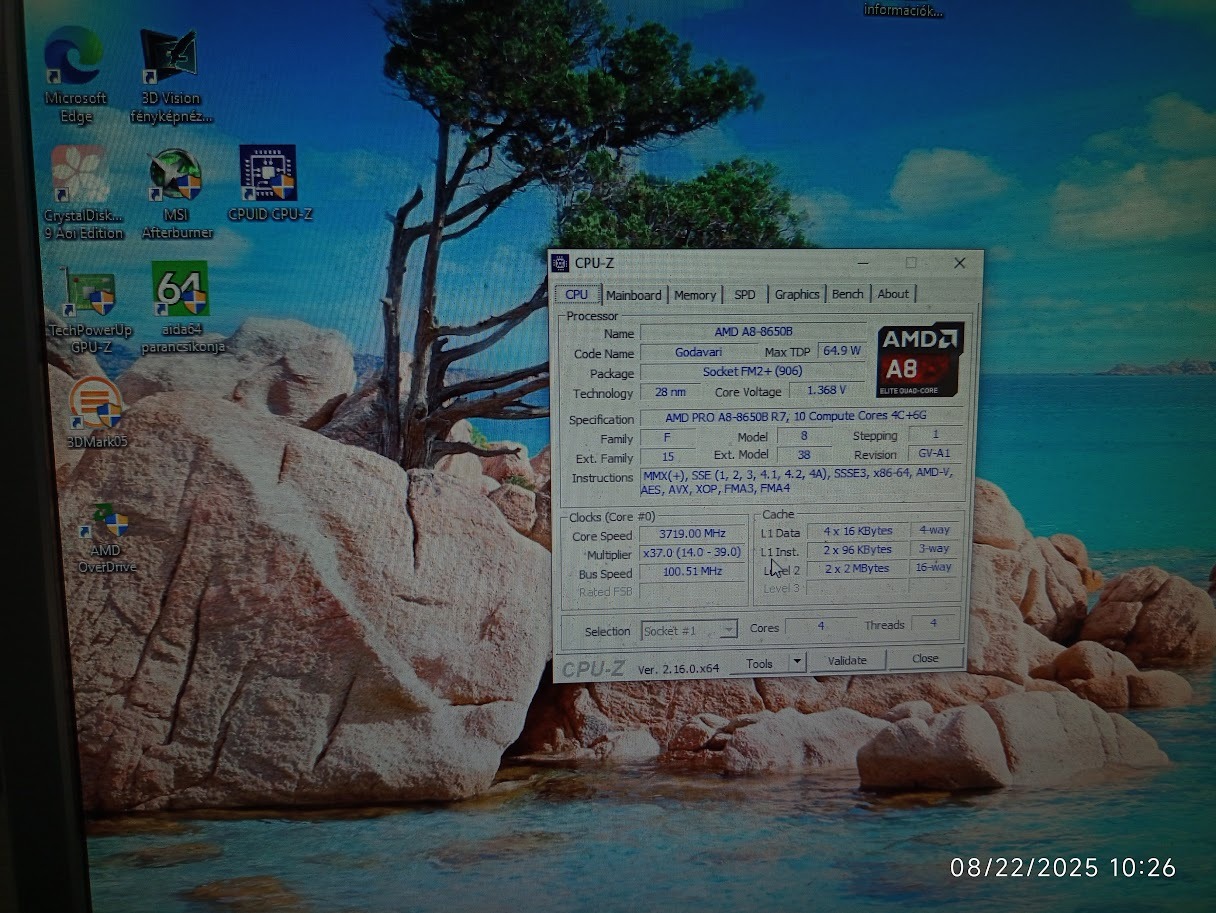Image resolution: width=1216 pixels, height=913 pixels.
Task: Launch the 3DMark05 desktop shortcut
Action: point(96,412)
